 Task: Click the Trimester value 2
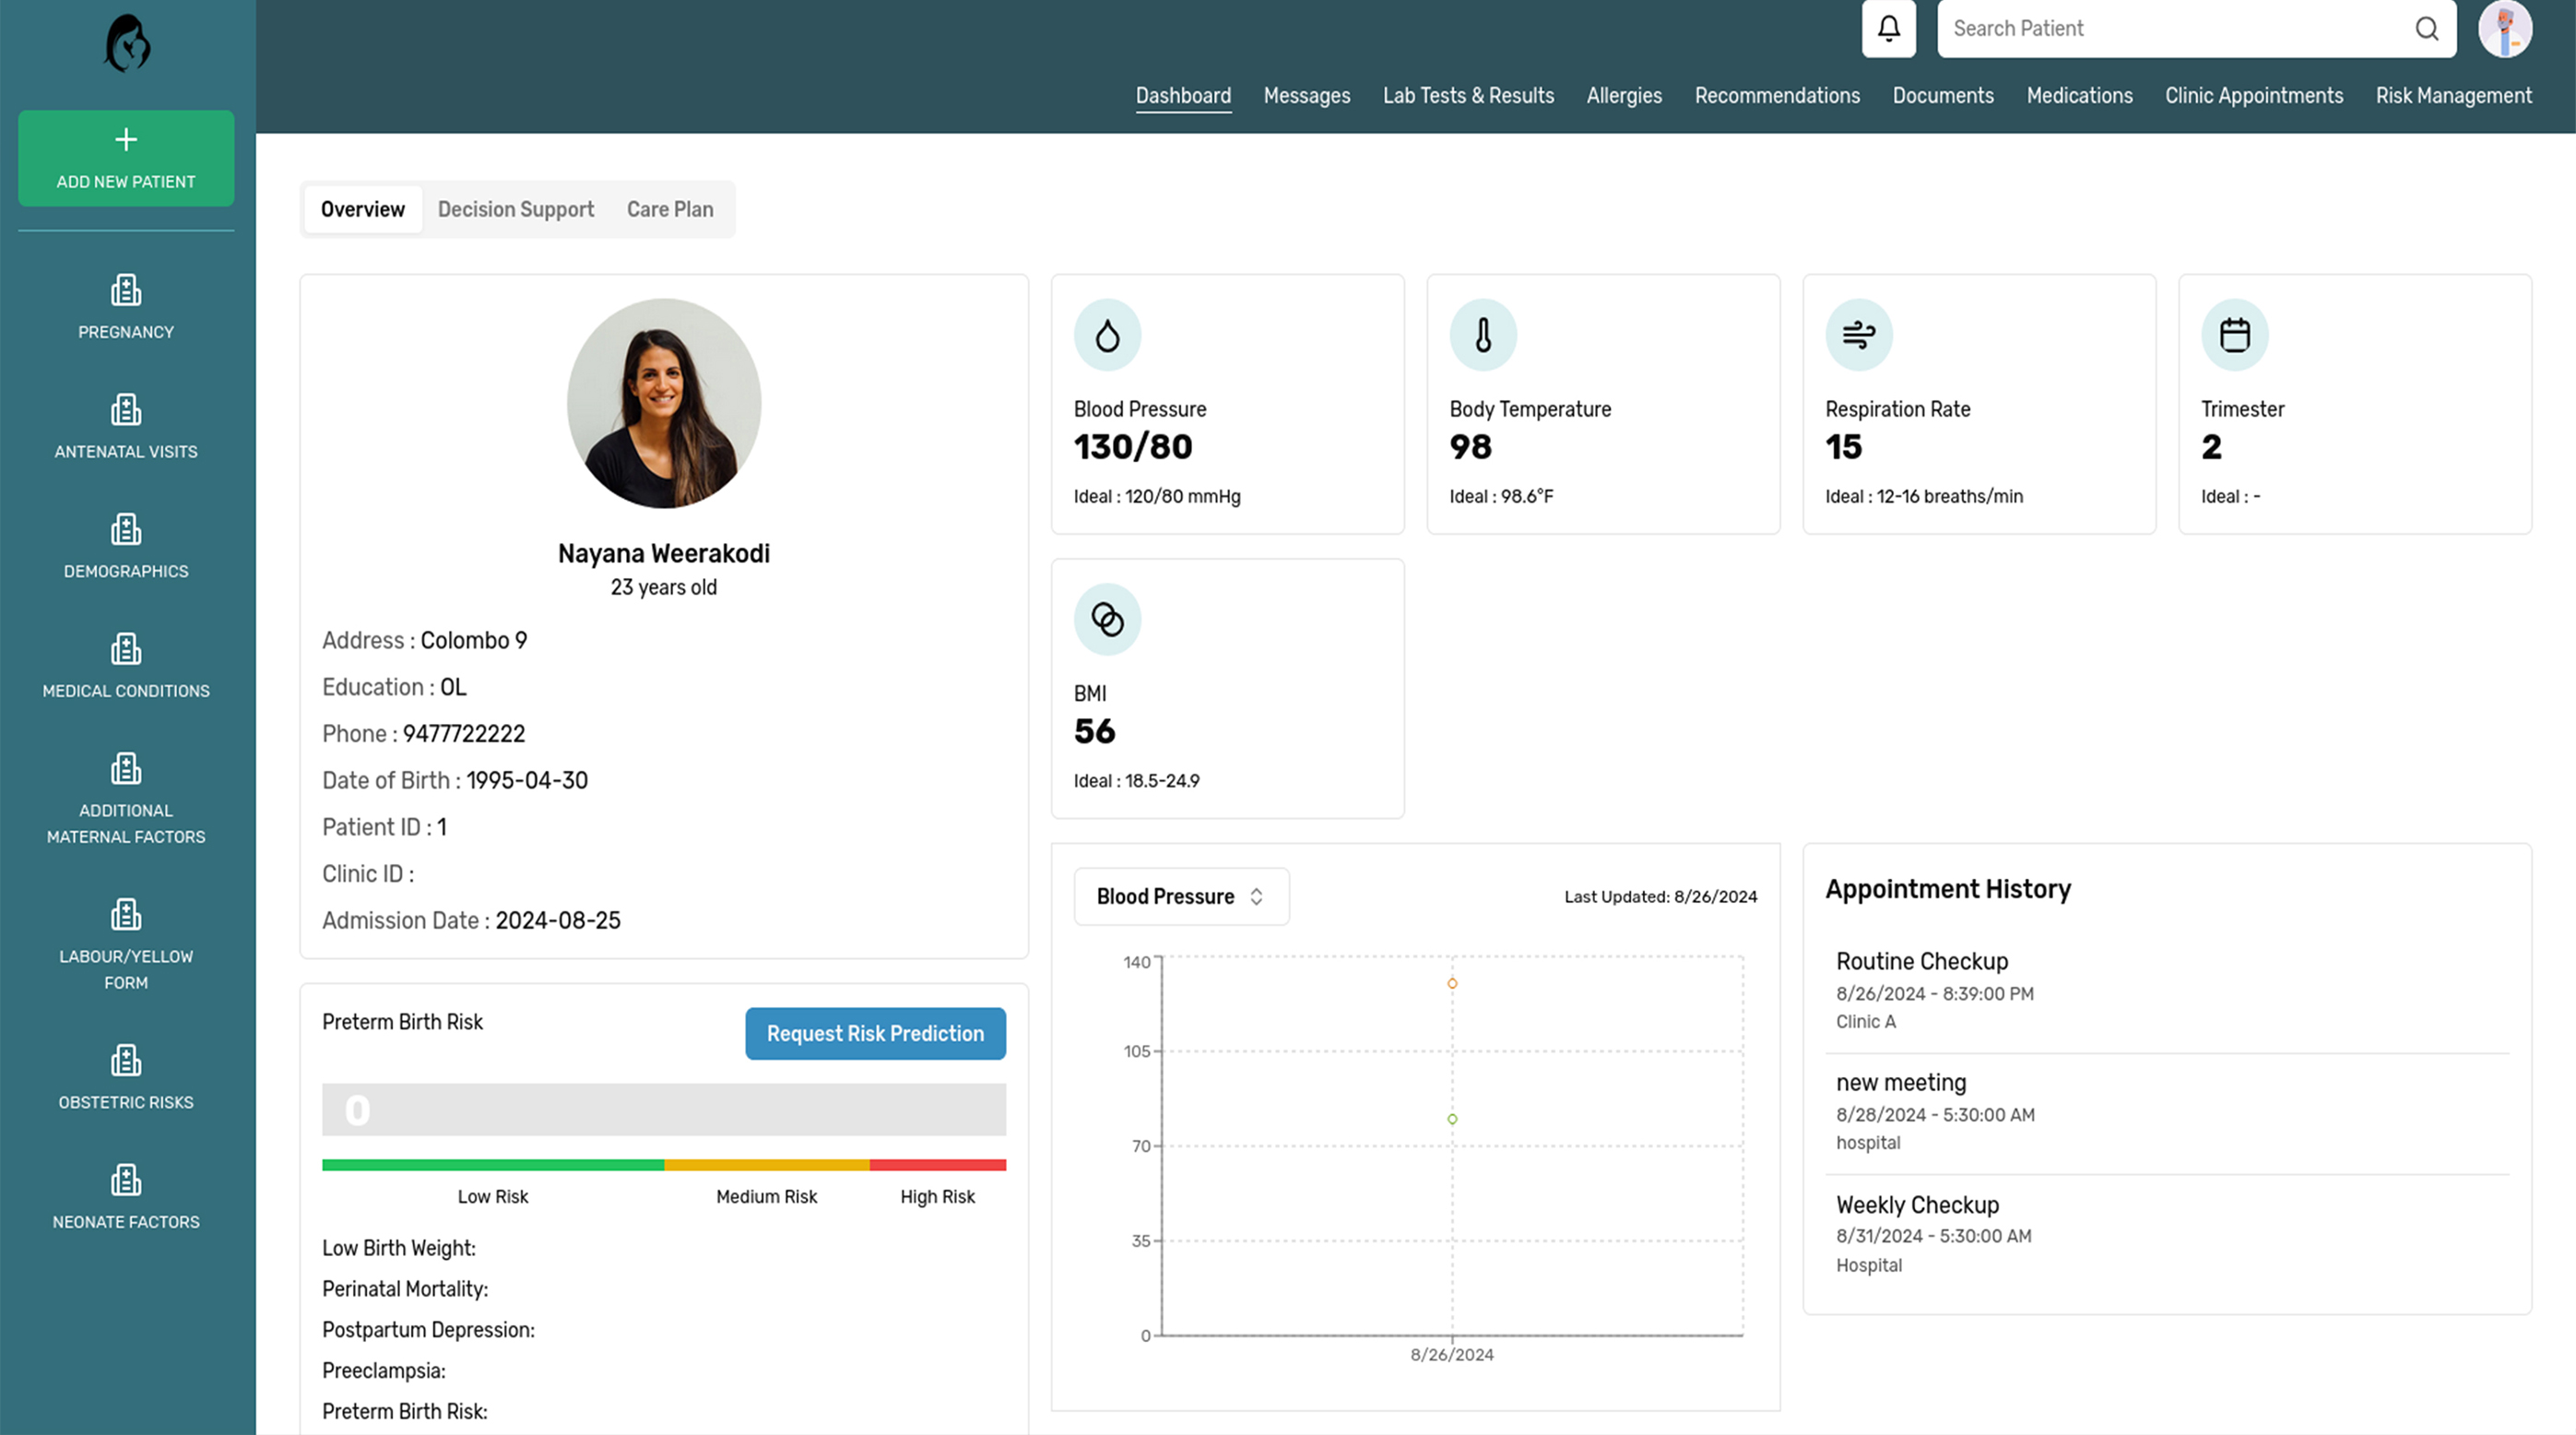tap(2211, 447)
